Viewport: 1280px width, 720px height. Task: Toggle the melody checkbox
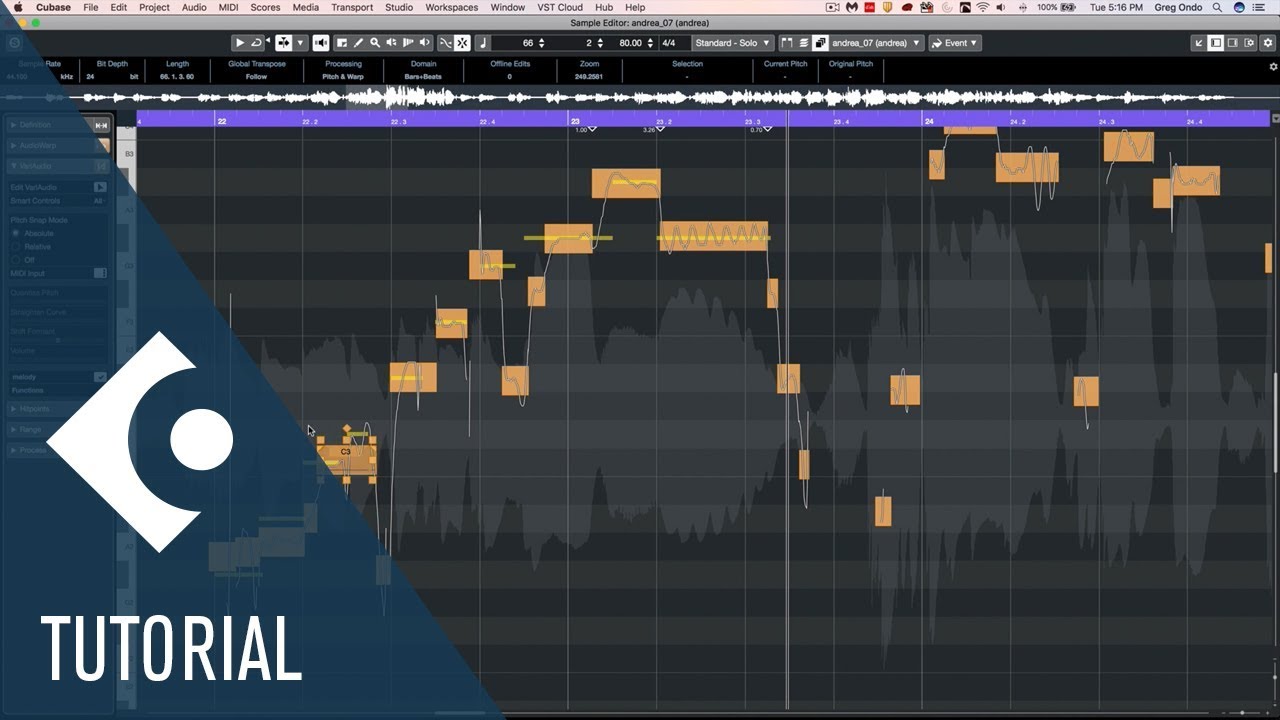click(x=100, y=377)
